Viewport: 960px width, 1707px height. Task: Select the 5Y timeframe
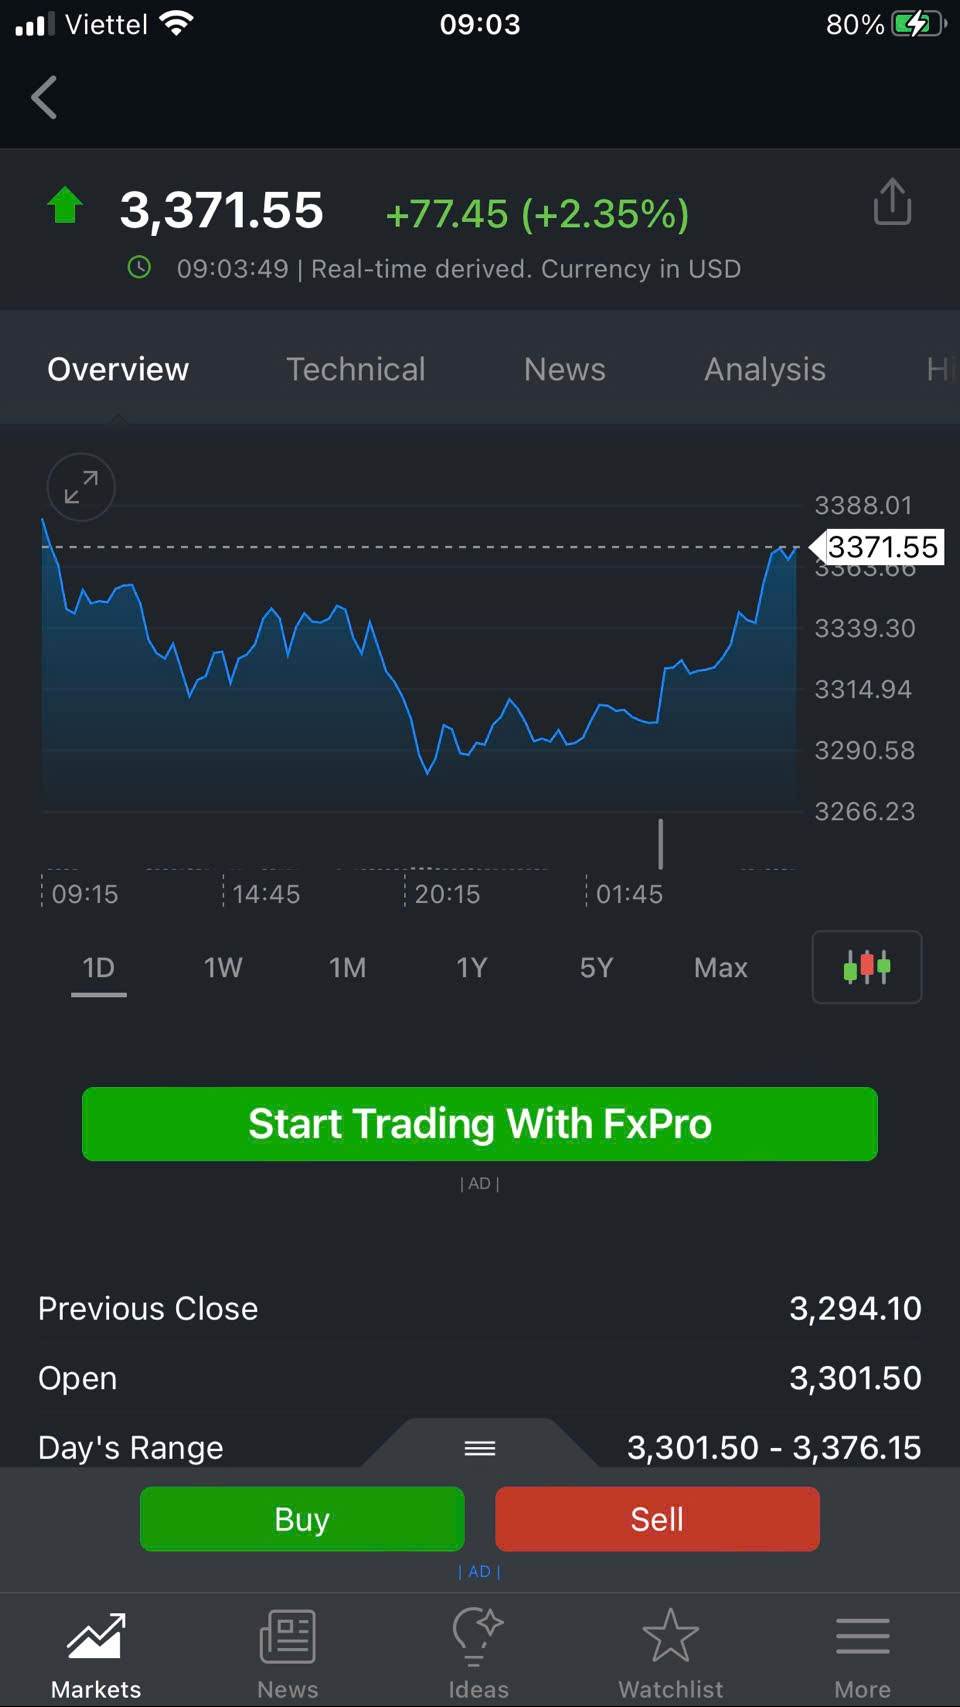coord(596,968)
